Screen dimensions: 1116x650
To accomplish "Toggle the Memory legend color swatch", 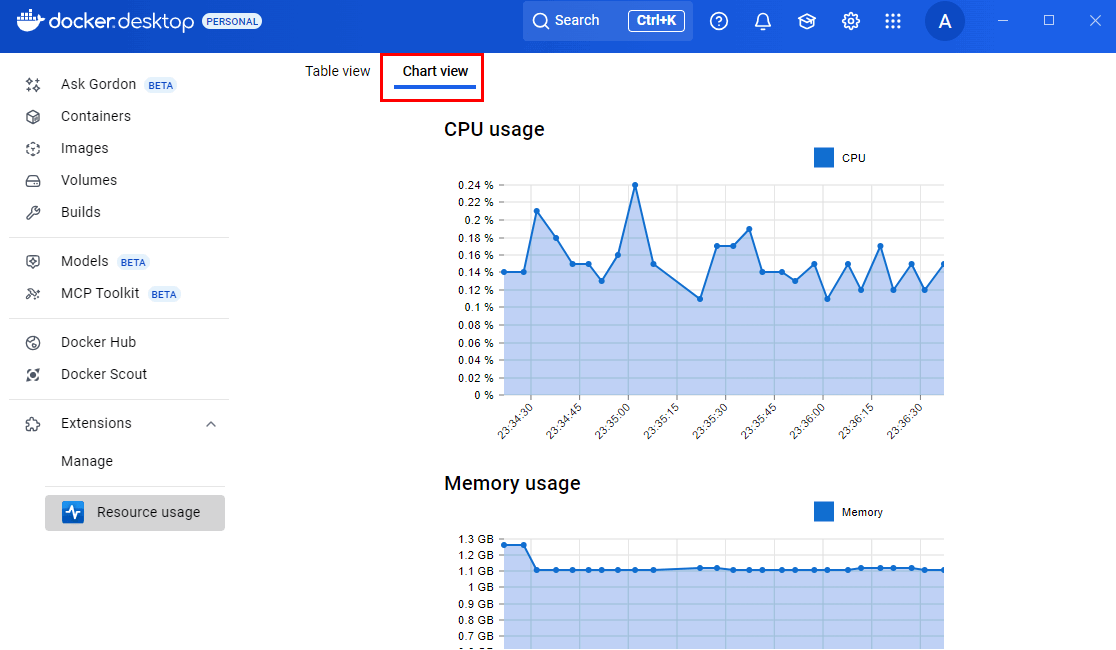I will coord(824,512).
